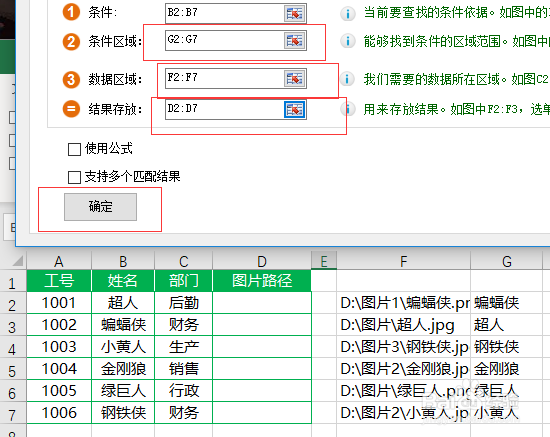Select path cell D:\图片\超人.jpg

403,325
